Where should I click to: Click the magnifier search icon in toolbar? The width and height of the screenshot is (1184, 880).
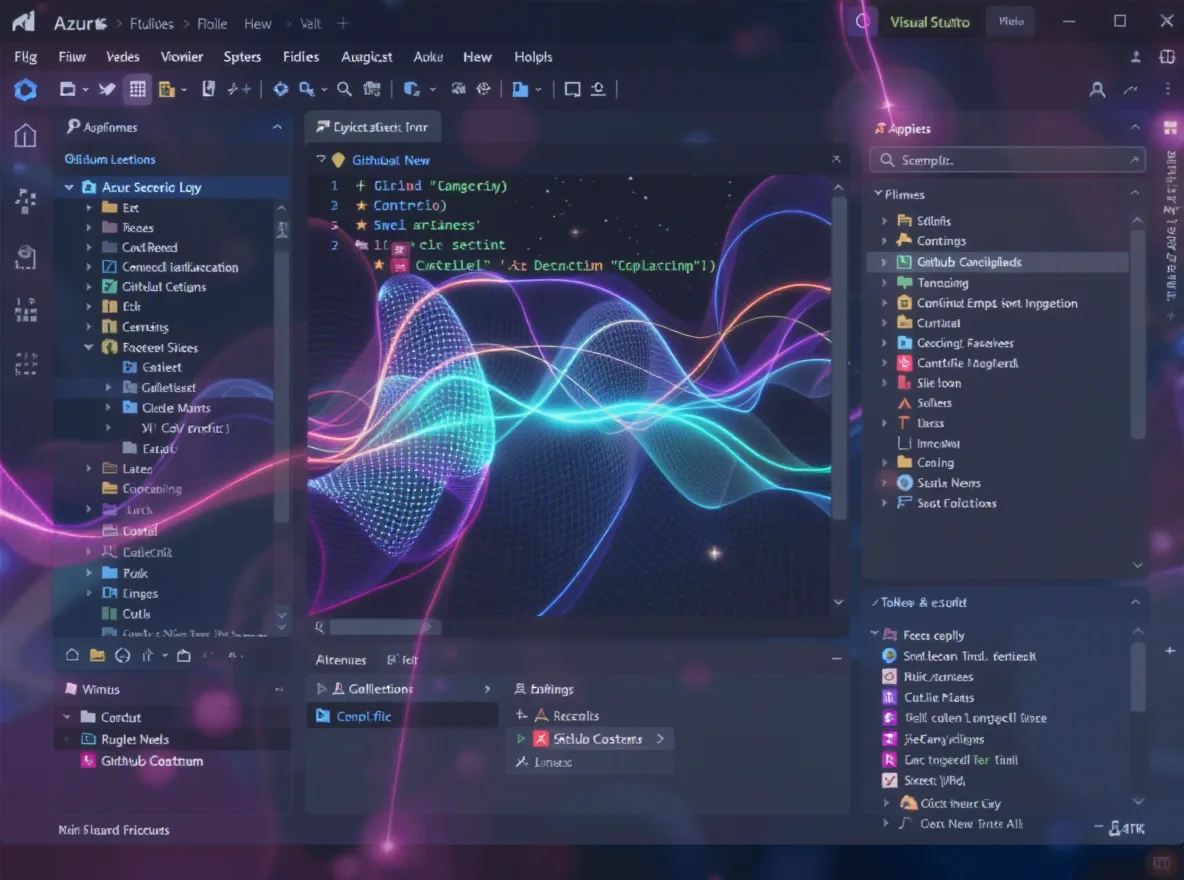click(344, 89)
